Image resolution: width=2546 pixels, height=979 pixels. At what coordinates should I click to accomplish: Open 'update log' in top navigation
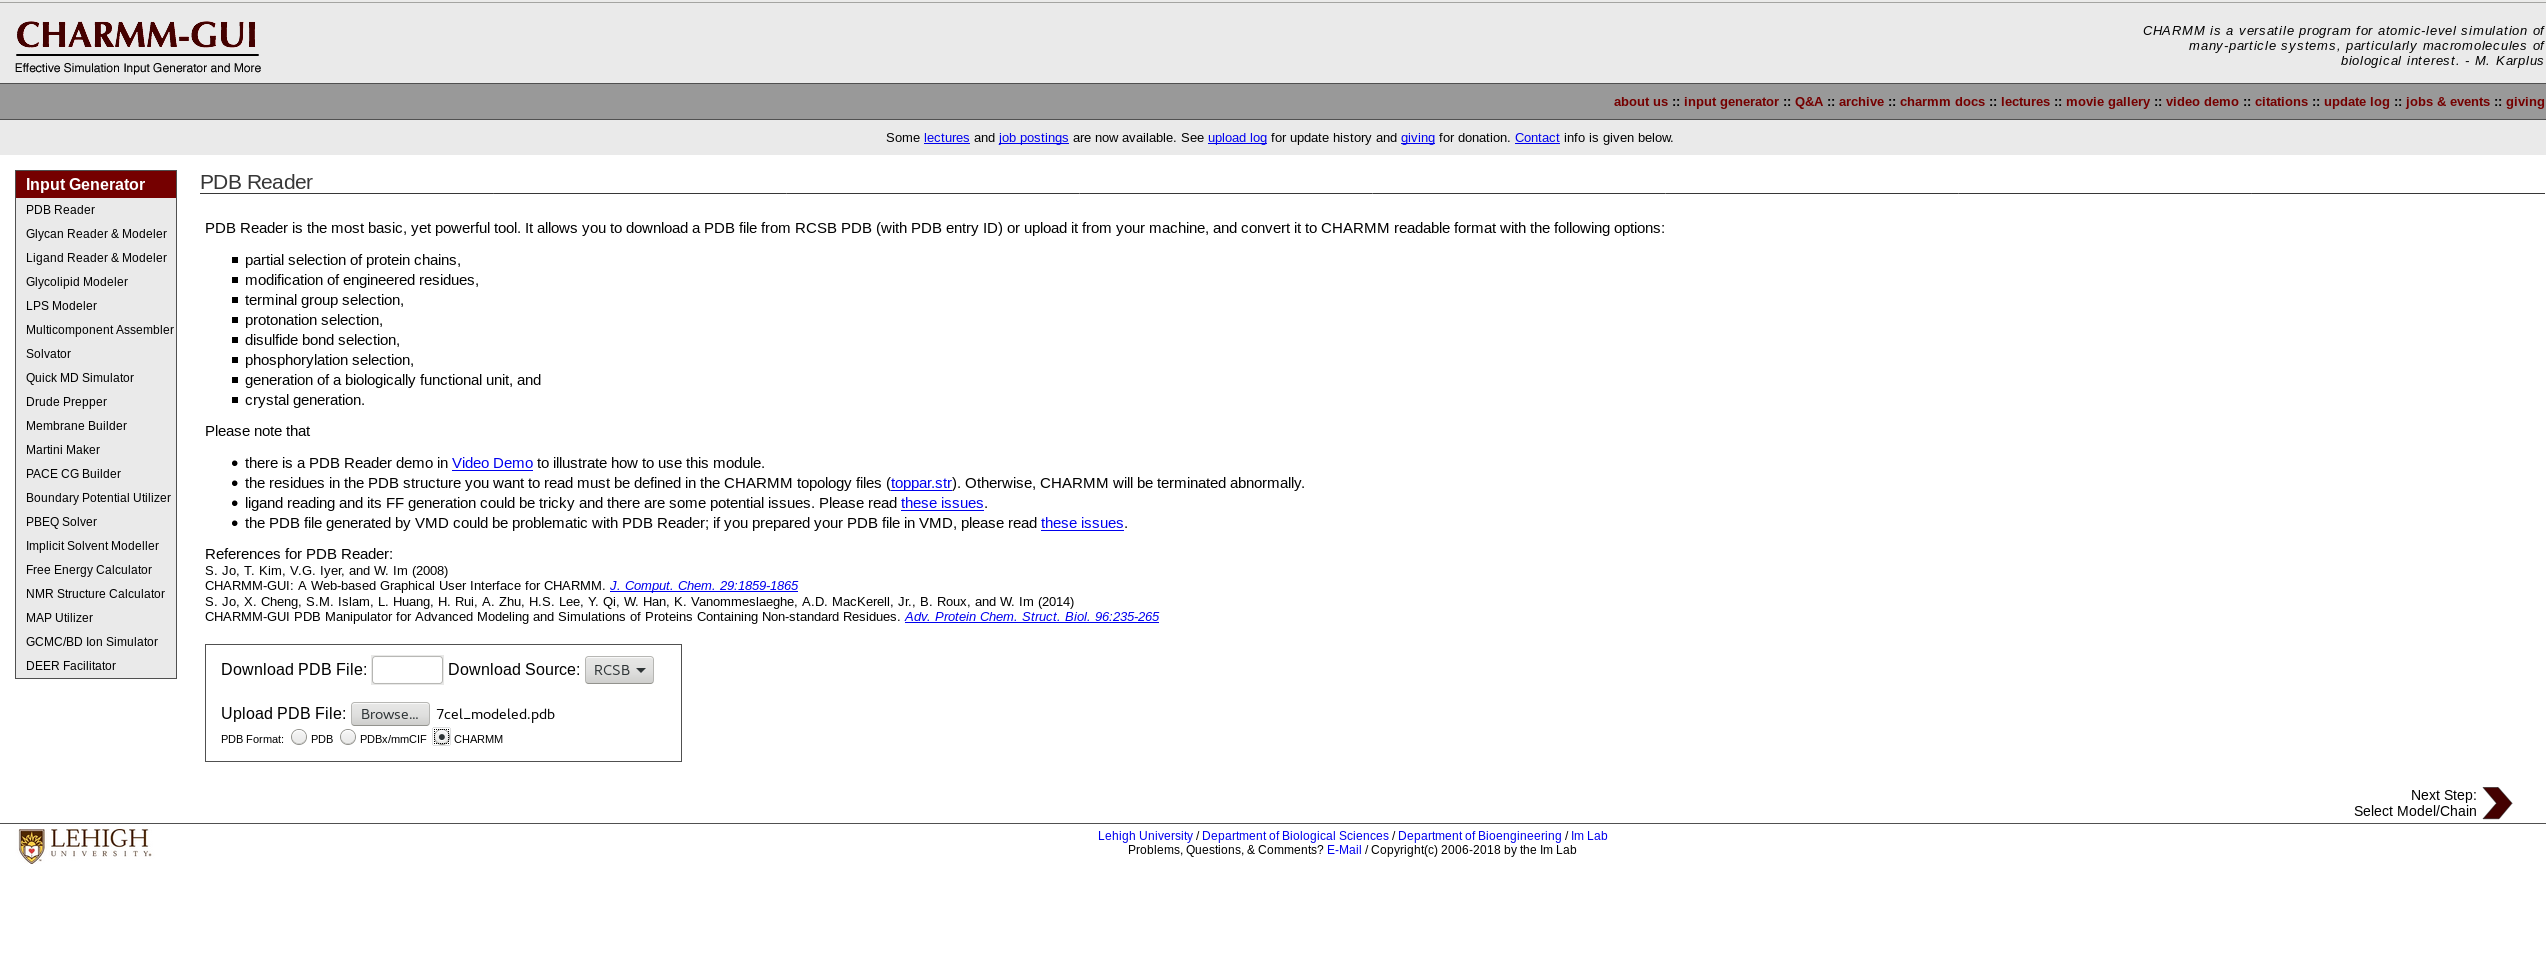pos(2356,102)
